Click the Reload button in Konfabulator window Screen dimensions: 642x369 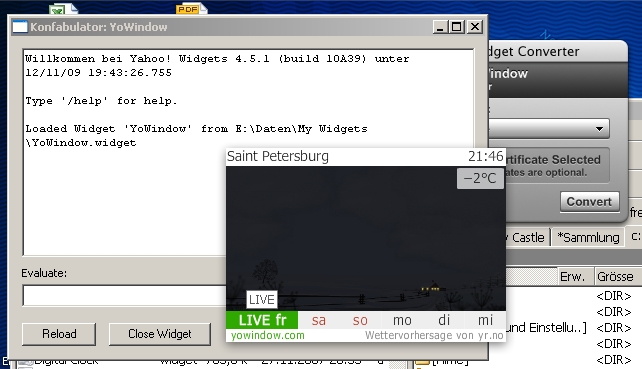[x=59, y=334]
